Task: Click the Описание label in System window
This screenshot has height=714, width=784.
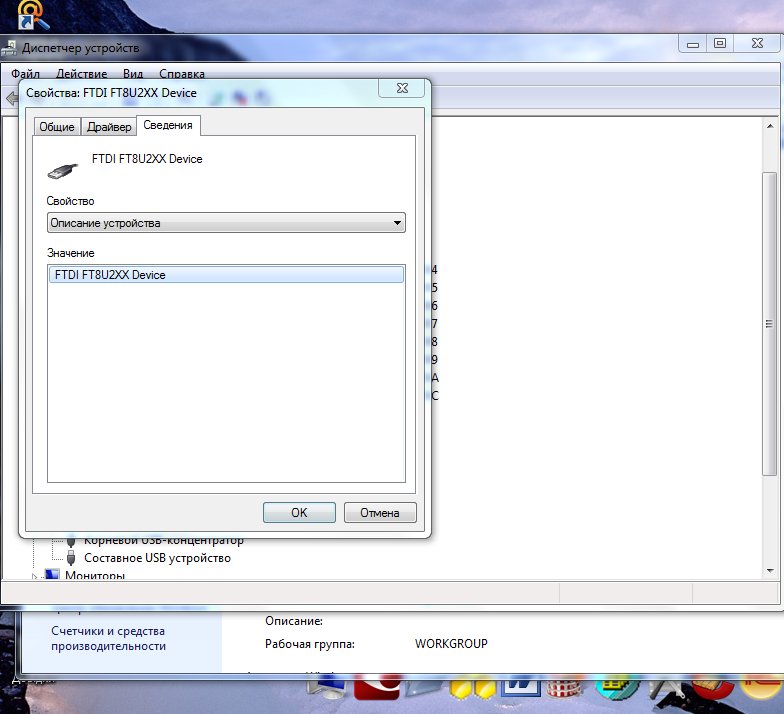Action: pyautogui.click(x=294, y=621)
